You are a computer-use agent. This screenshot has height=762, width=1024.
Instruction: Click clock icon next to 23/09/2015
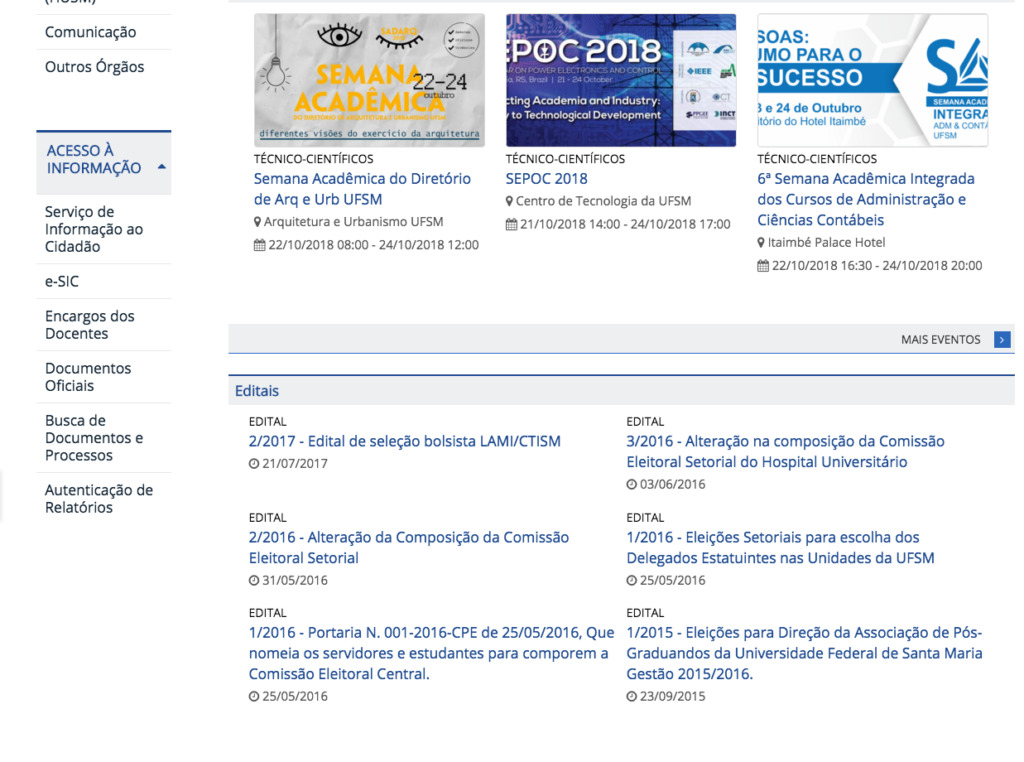(x=631, y=697)
